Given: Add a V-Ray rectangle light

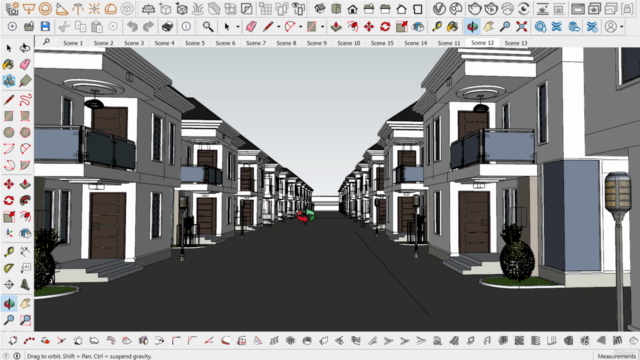Looking at the screenshot, I should (29, 8).
